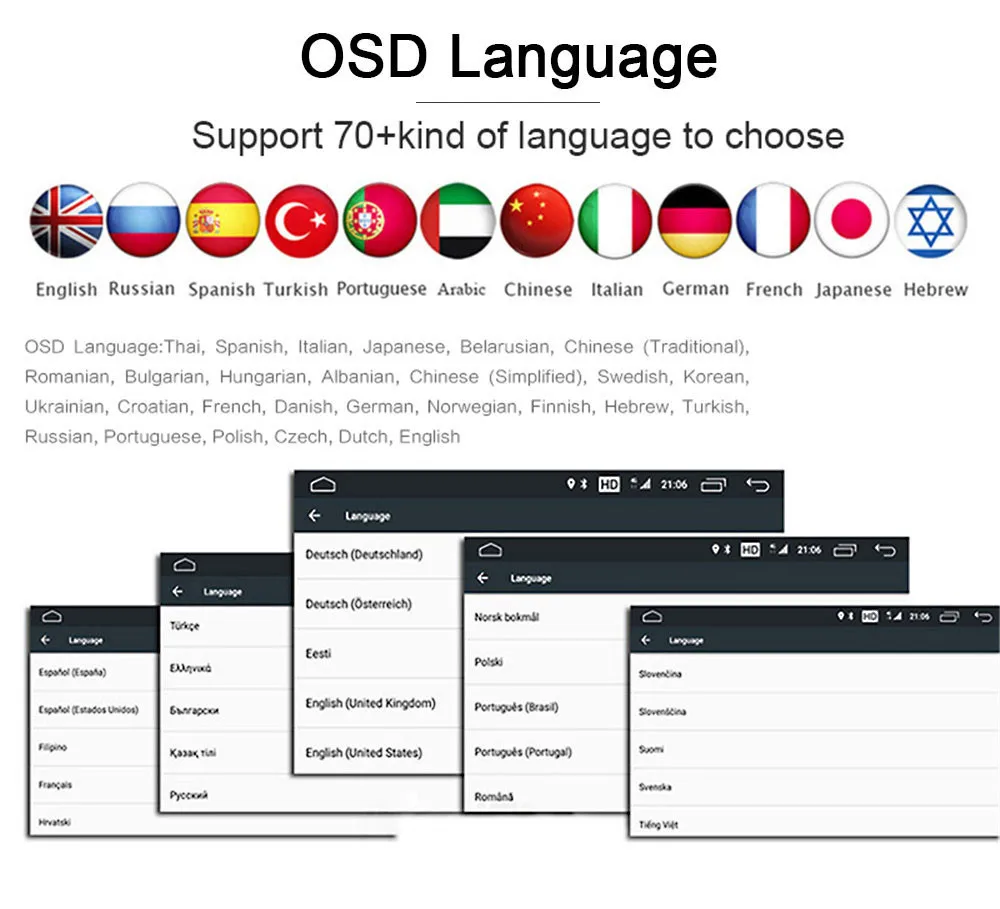Click the Hebrew Israel flag icon
1000x909 pixels.
coord(930,221)
